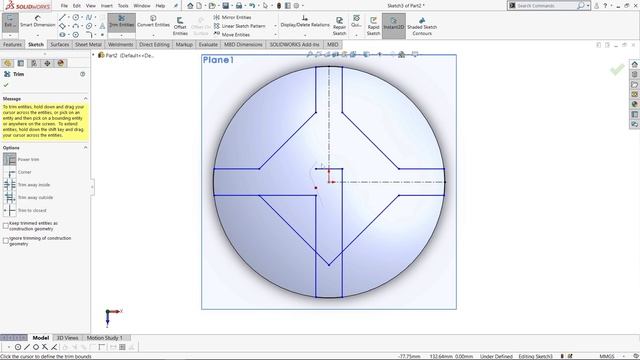This screenshot has width=640, height=360.
Task: Collapse the Options section
Action: point(85,148)
